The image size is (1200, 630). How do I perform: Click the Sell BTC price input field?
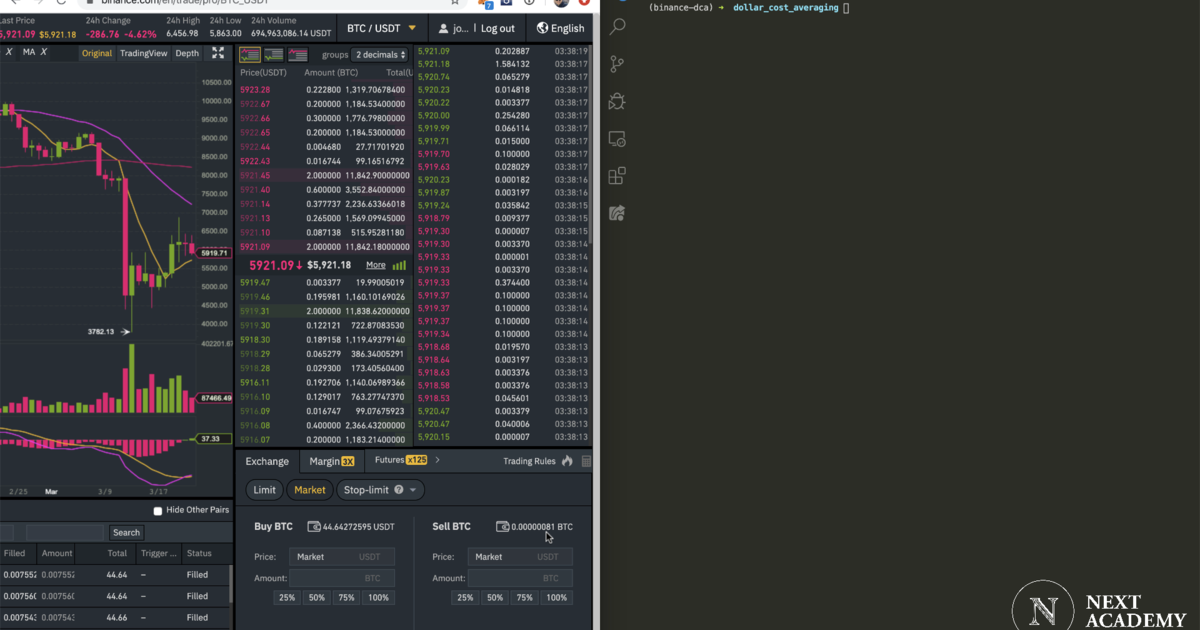click(x=520, y=556)
